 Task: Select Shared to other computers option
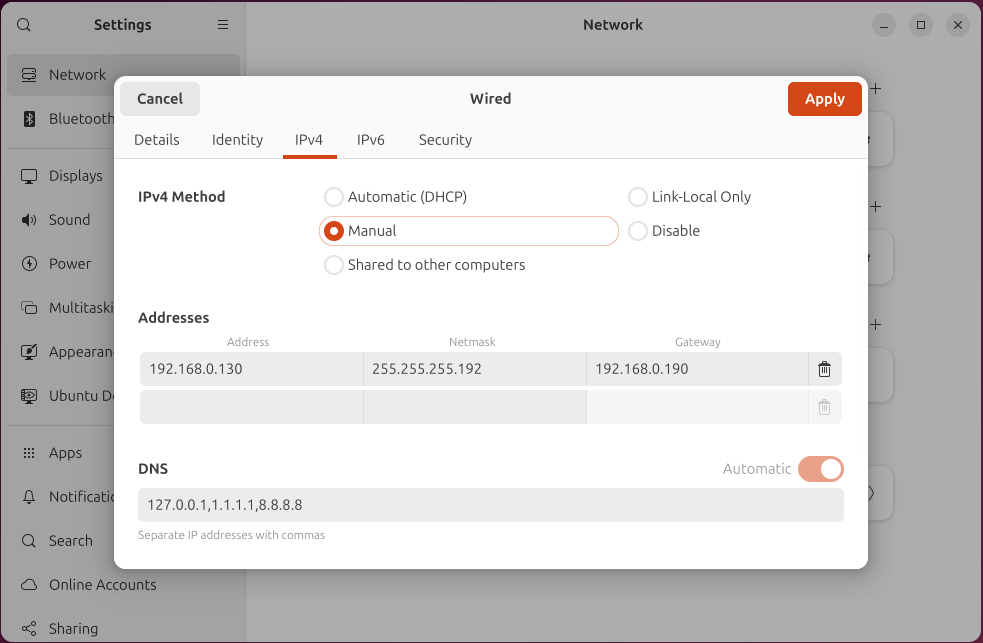333,265
